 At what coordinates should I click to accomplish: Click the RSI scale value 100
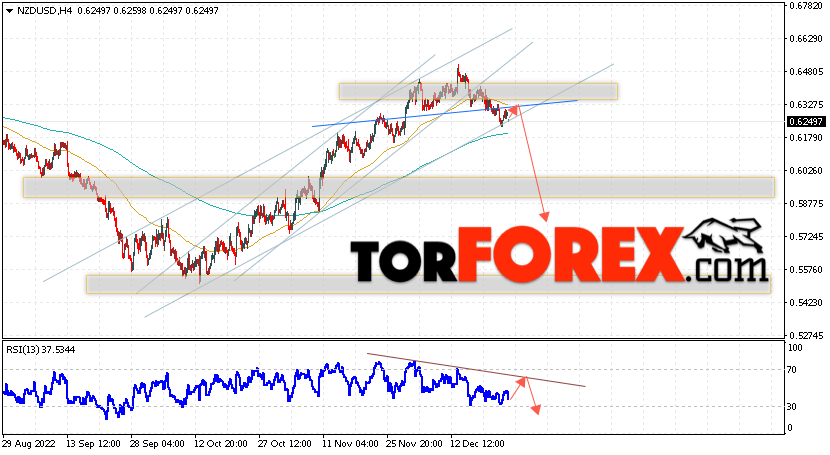coord(795,348)
